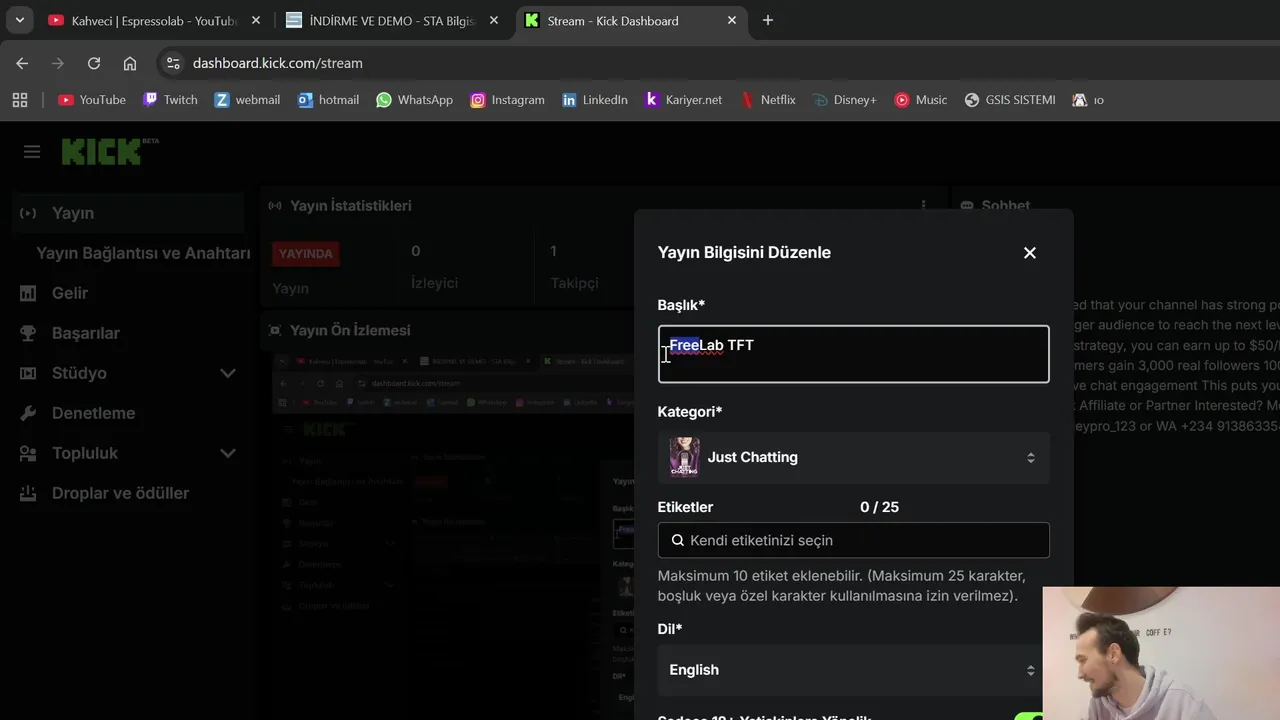Open the last bookmark labeled ıo
This screenshot has width=1280, height=720.
tap(1088, 100)
